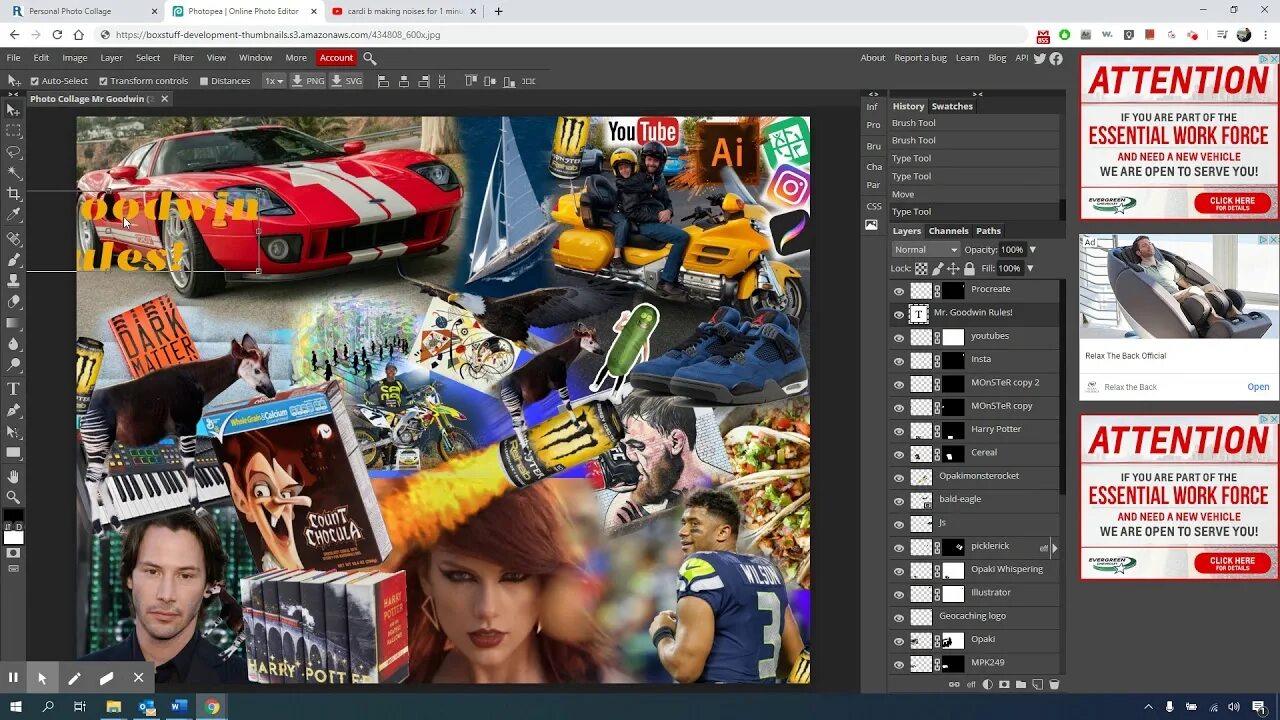Open the File menu
The image size is (1280, 720).
pos(13,58)
